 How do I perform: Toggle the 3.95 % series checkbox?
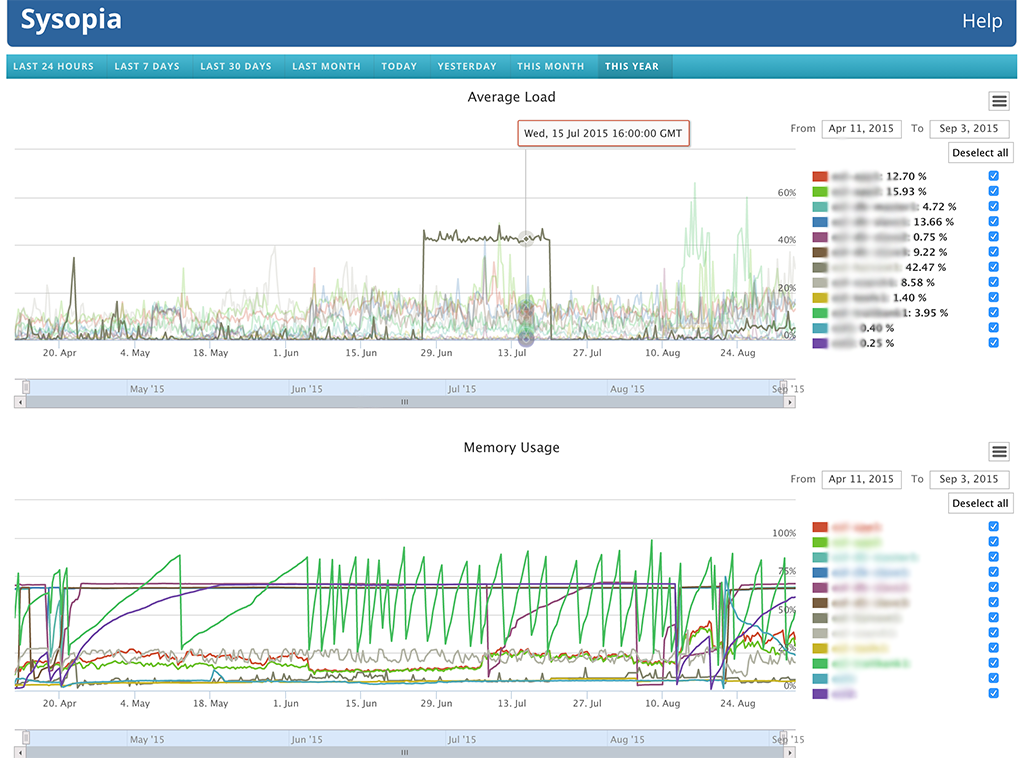click(993, 312)
